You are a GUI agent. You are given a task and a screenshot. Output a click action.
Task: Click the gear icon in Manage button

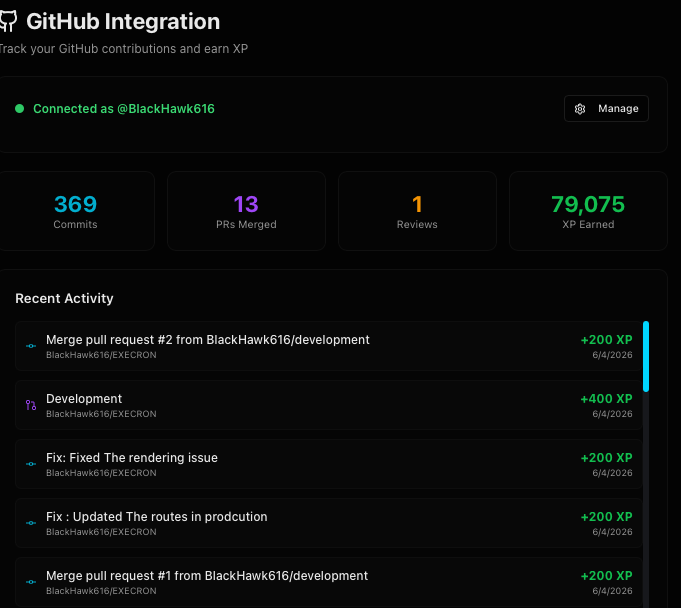(x=580, y=109)
